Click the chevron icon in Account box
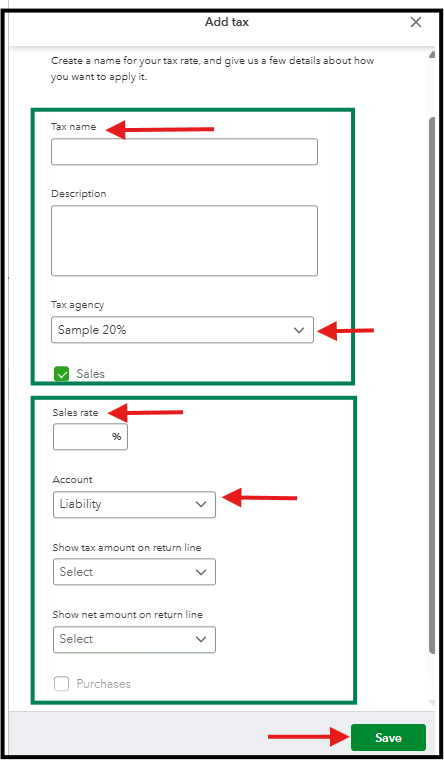Screen dimensions: 444x760 (x=201, y=505)
